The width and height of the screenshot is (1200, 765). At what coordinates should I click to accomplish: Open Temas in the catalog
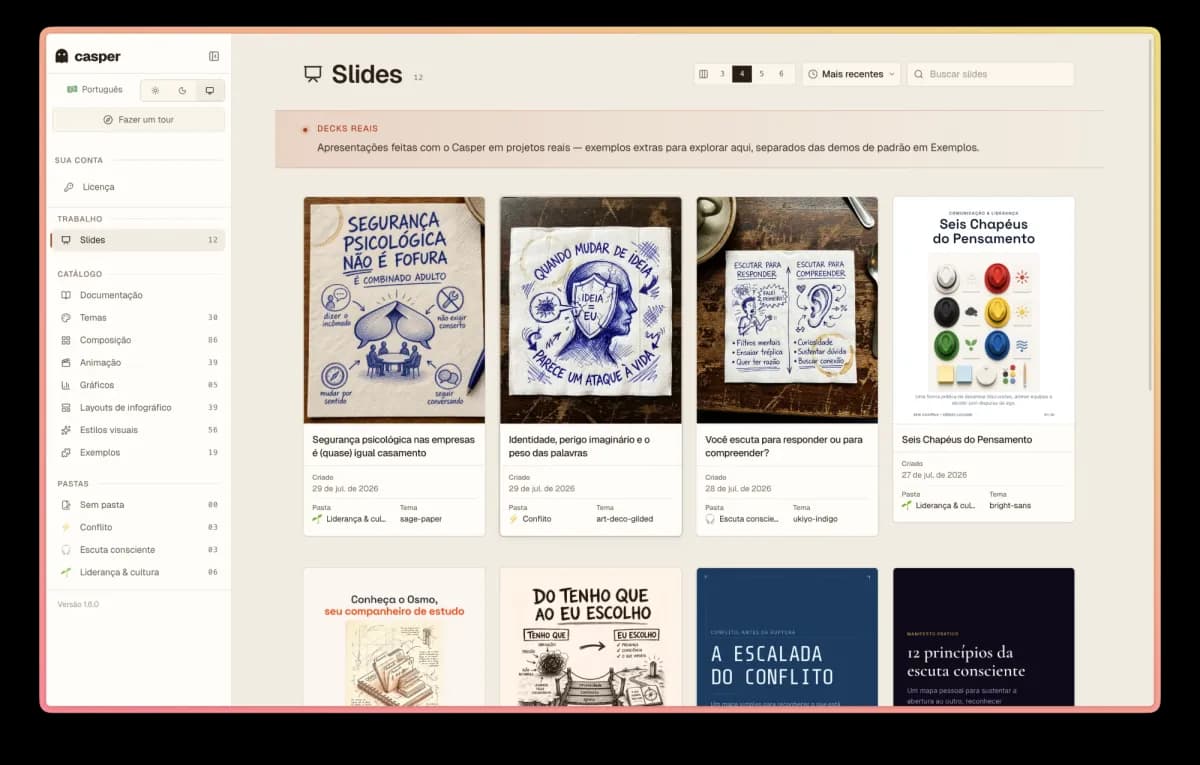point(138,318)
